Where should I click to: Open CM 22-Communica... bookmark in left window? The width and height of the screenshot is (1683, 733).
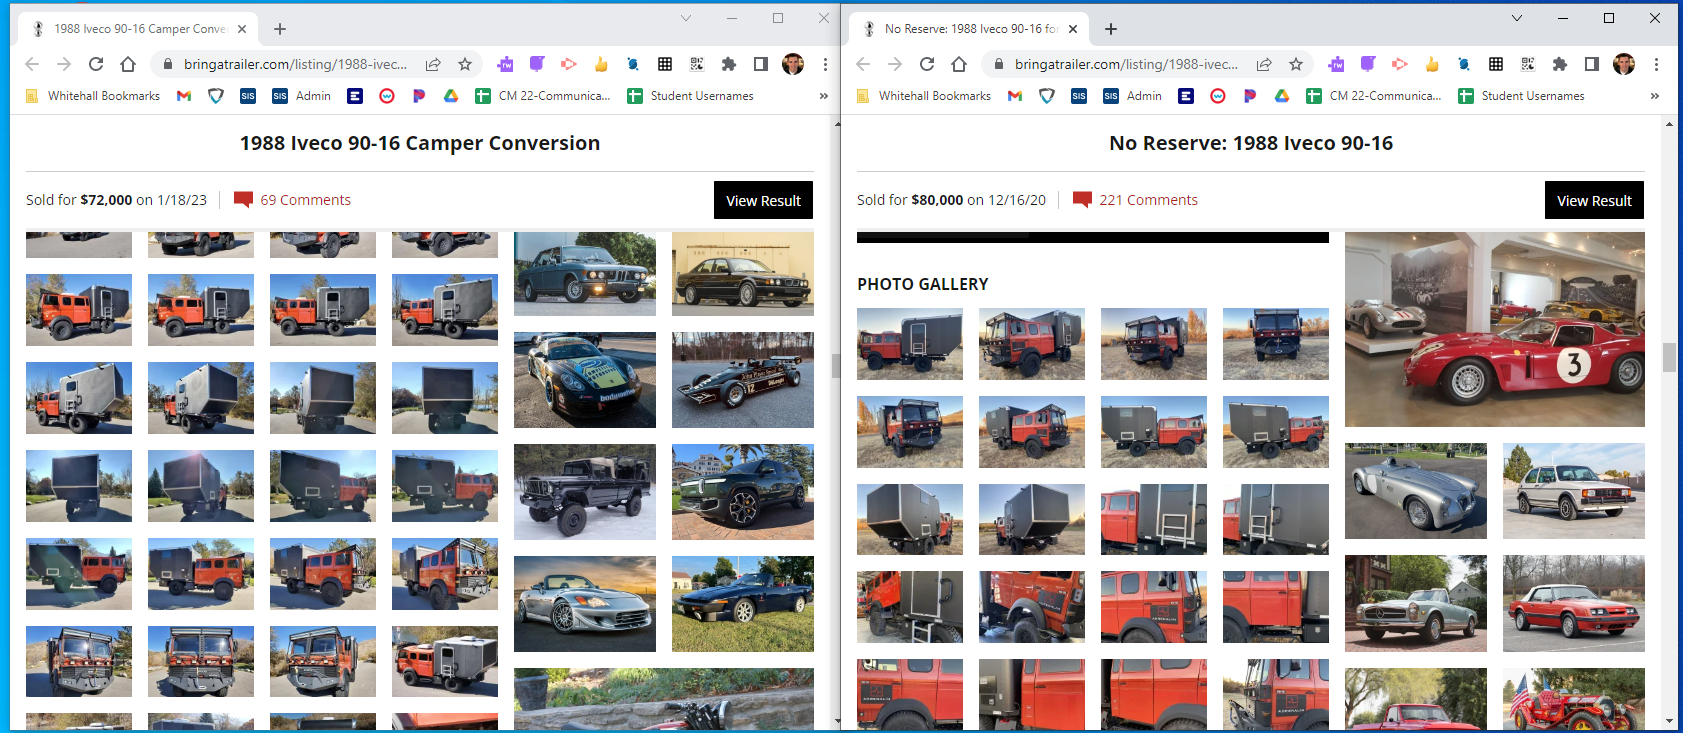543,96
